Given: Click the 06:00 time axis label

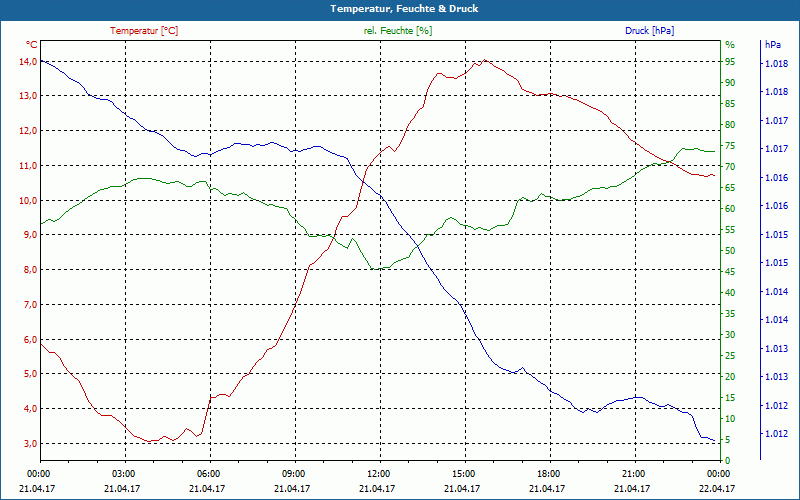Looking at the screenshot, I should pyautogui.click(x=210, y=473).
